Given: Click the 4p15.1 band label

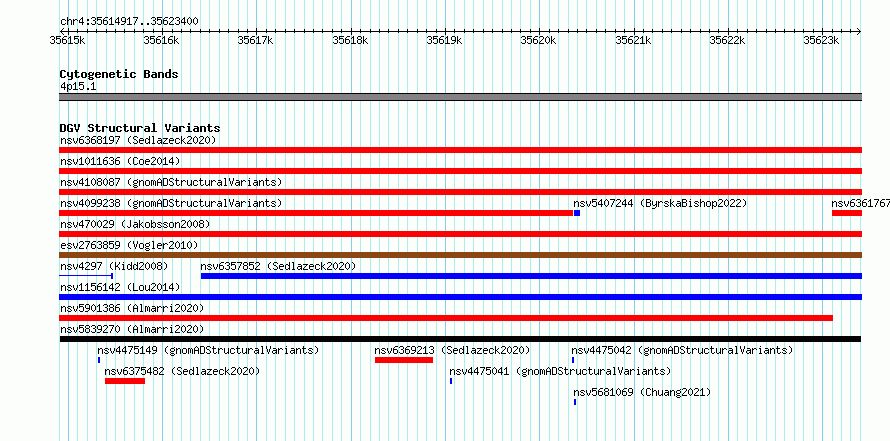Looking at the screenshot, I should tap(78, 86).
